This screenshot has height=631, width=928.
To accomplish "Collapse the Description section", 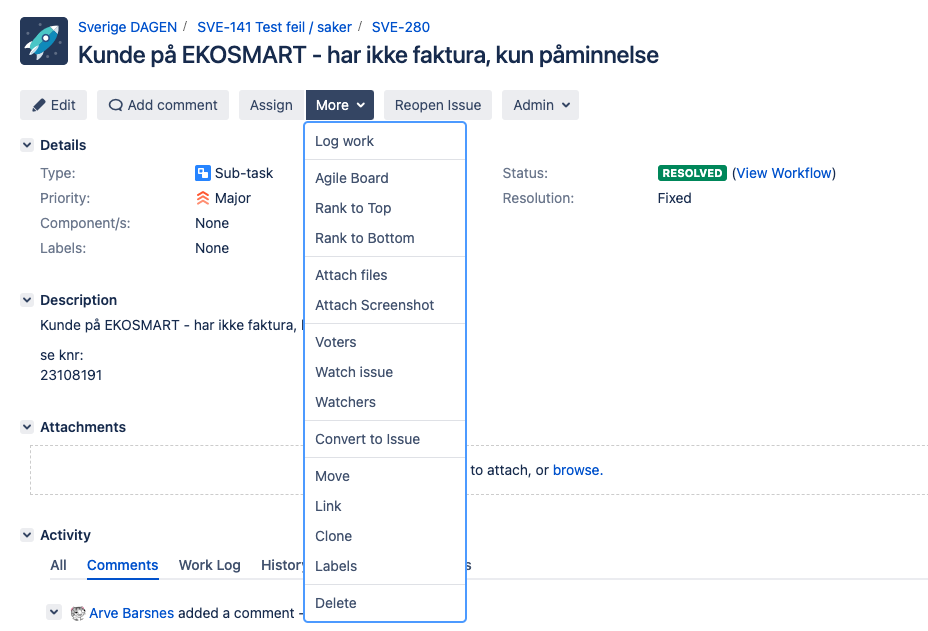I will (27, 300).
